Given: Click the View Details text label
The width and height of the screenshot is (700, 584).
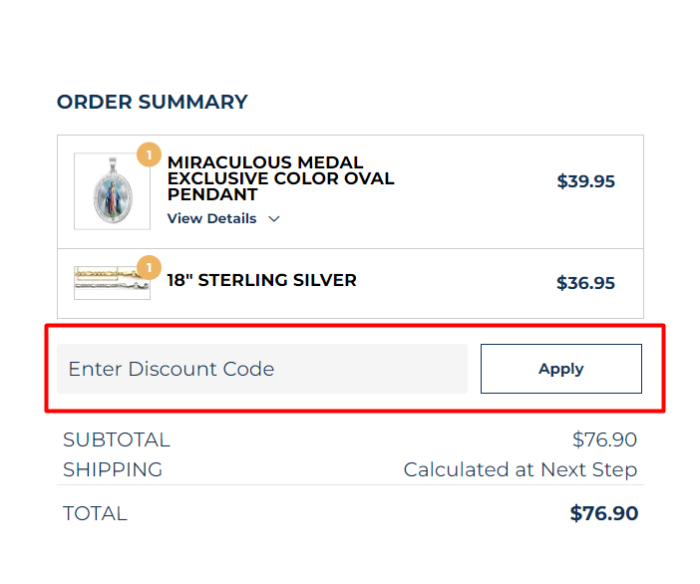Looking at the screenshot, I should 212,219.
